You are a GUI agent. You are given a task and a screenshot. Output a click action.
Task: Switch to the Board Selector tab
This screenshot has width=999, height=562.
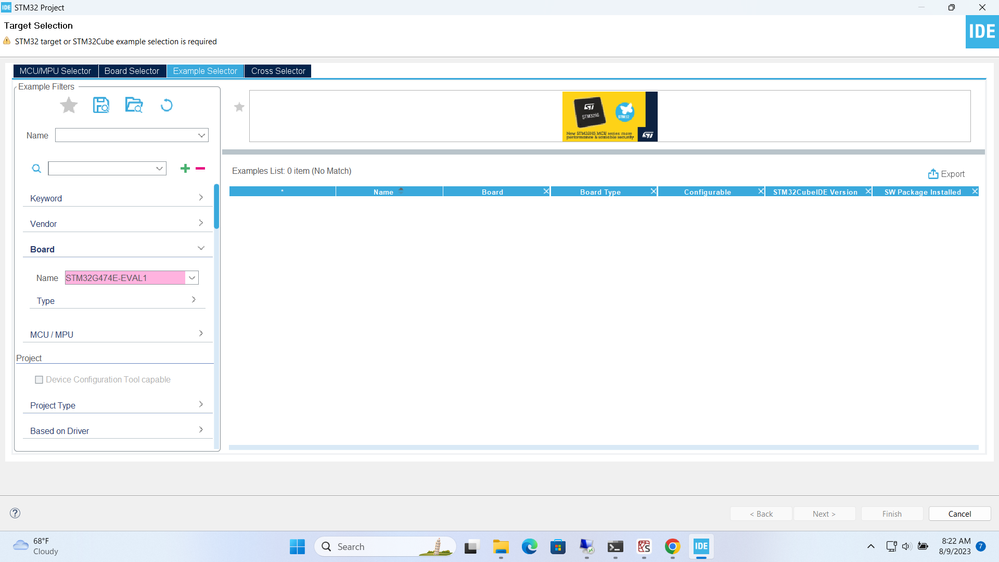(x=132, y=71)
